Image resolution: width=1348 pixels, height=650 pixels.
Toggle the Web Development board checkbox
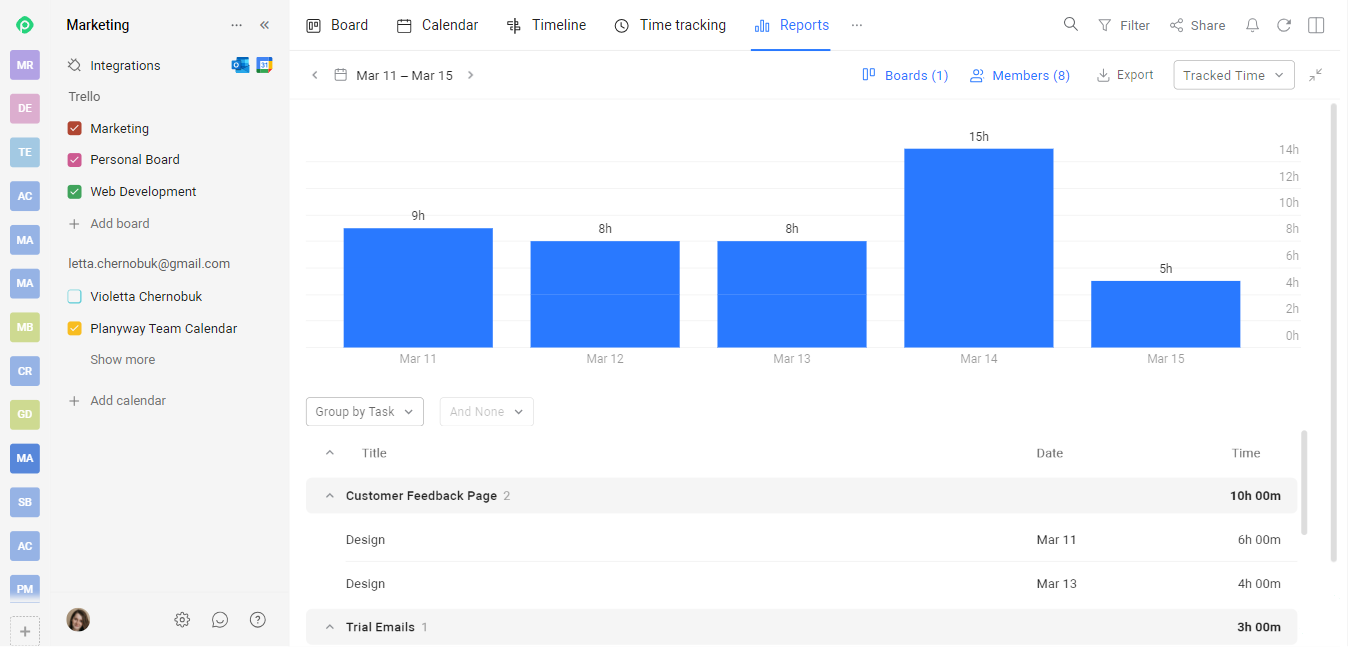coord(74,191)
